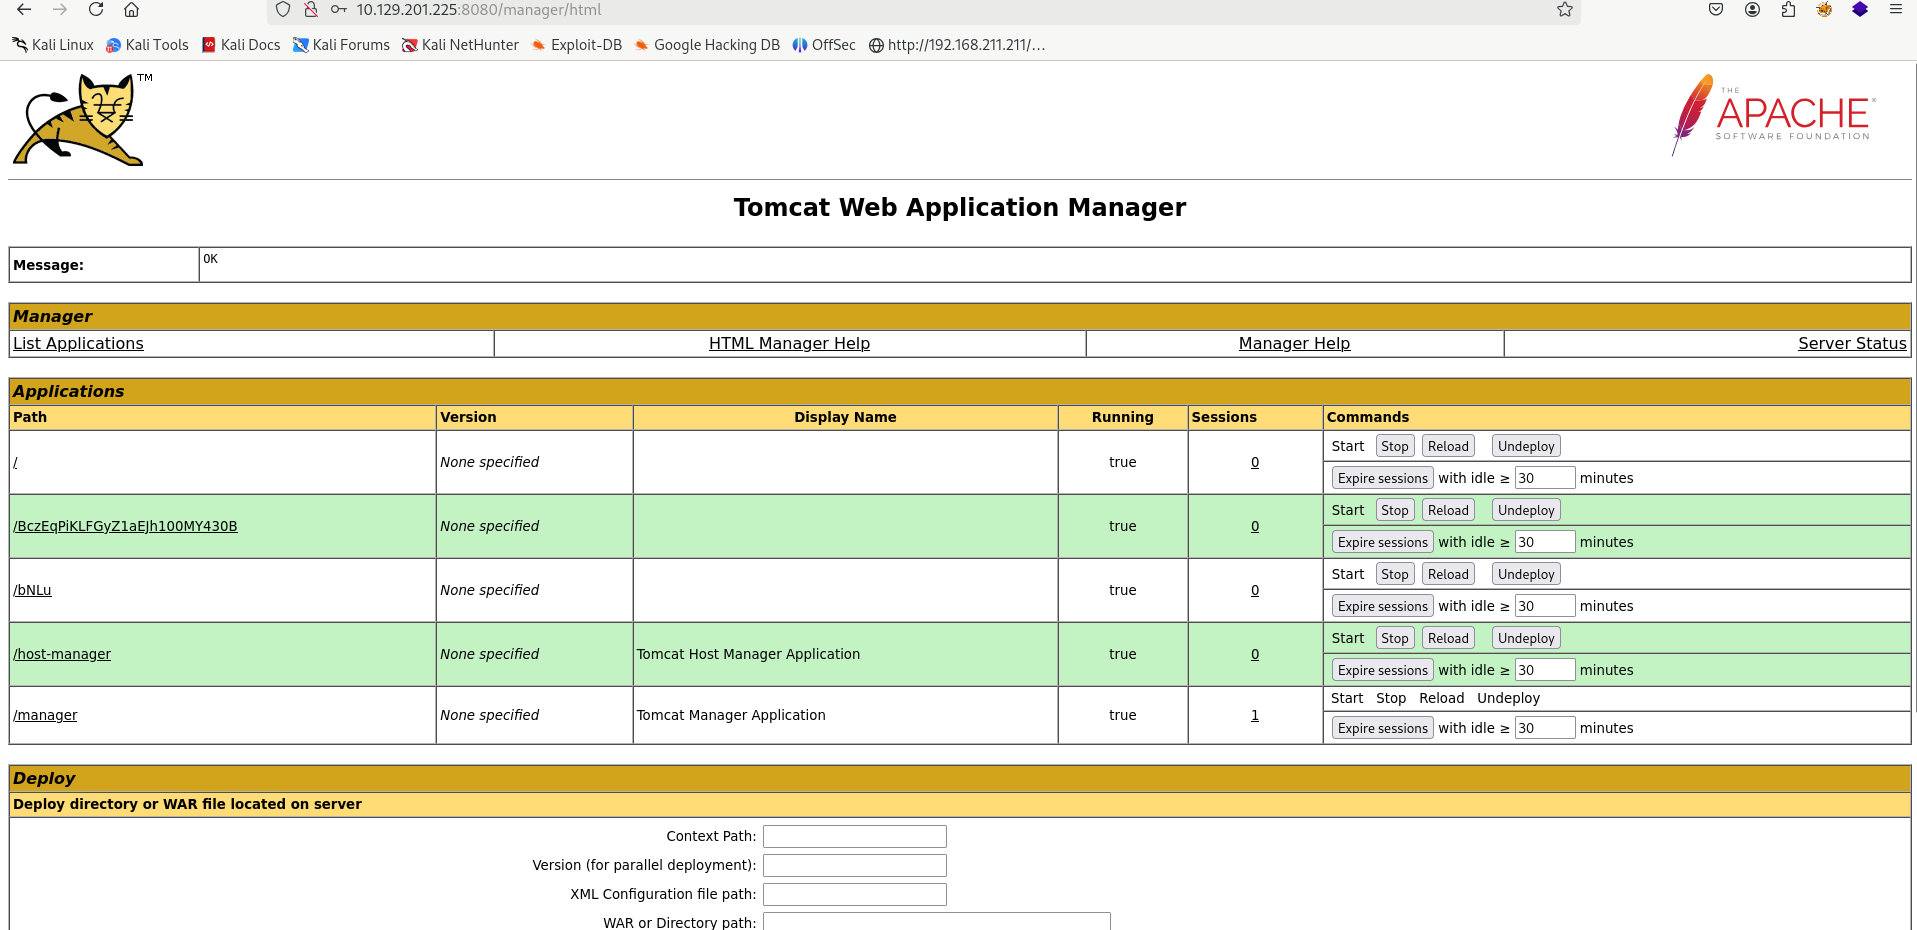1917x930 pixels.
Task: Open the OffSec bookmark
Action: pos(824,45)
